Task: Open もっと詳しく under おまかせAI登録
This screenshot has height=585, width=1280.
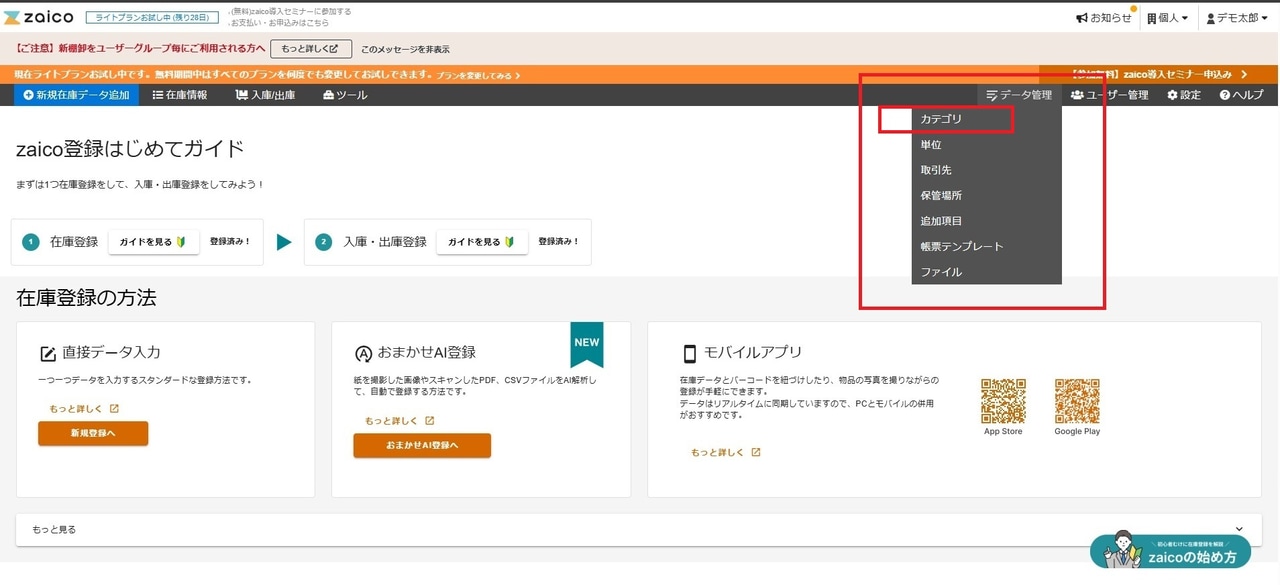Action: 399,421
